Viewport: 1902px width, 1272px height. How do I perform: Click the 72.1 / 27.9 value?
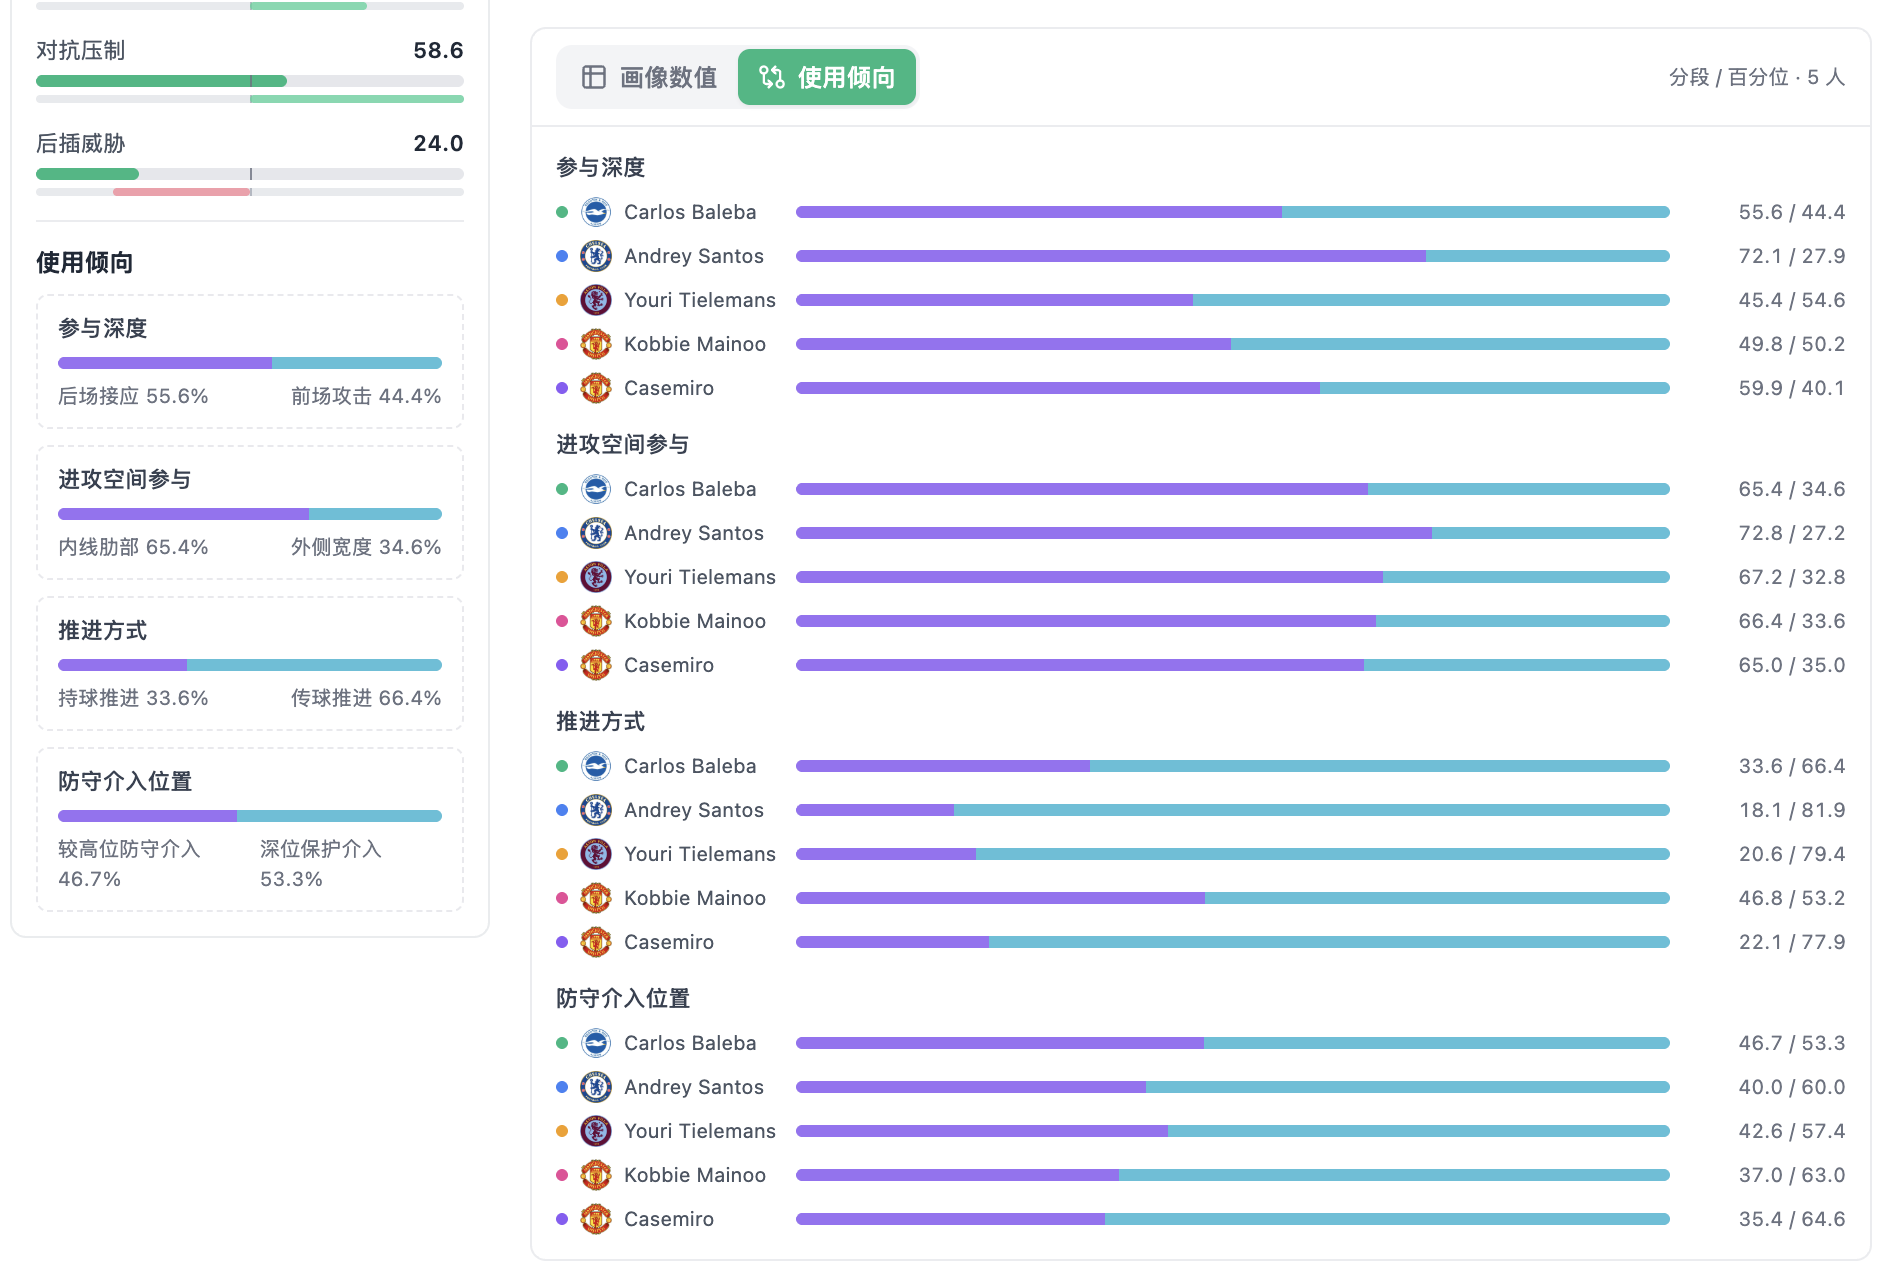click(1792, 256)
